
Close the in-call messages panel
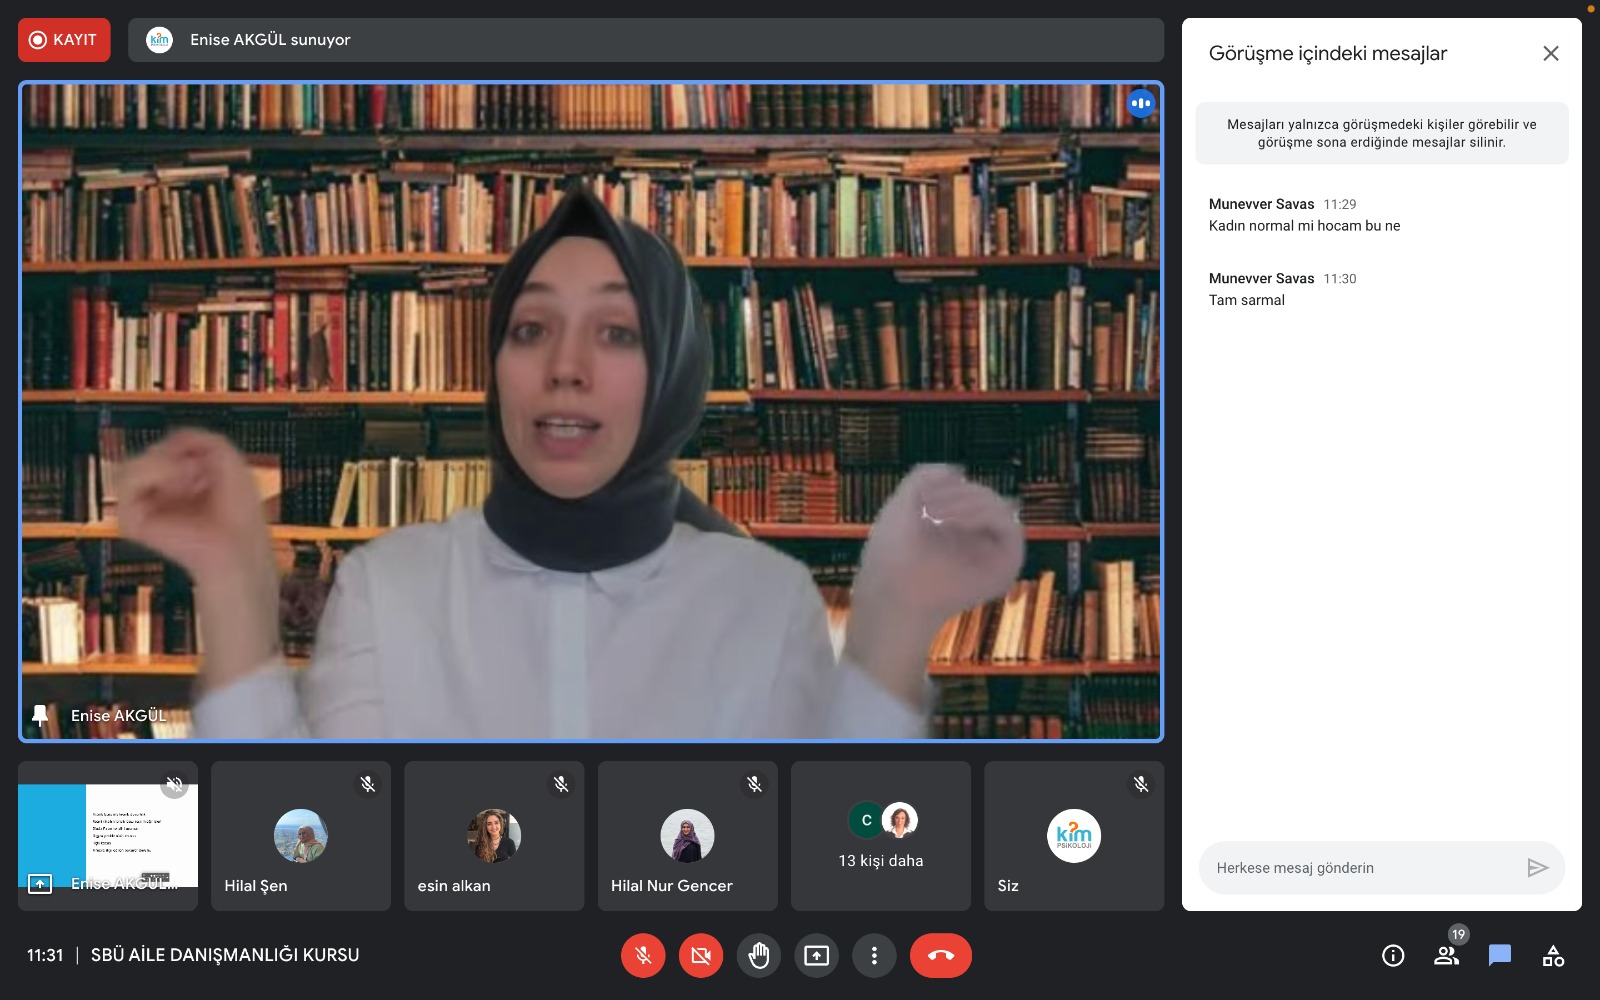pos(1550,54)
